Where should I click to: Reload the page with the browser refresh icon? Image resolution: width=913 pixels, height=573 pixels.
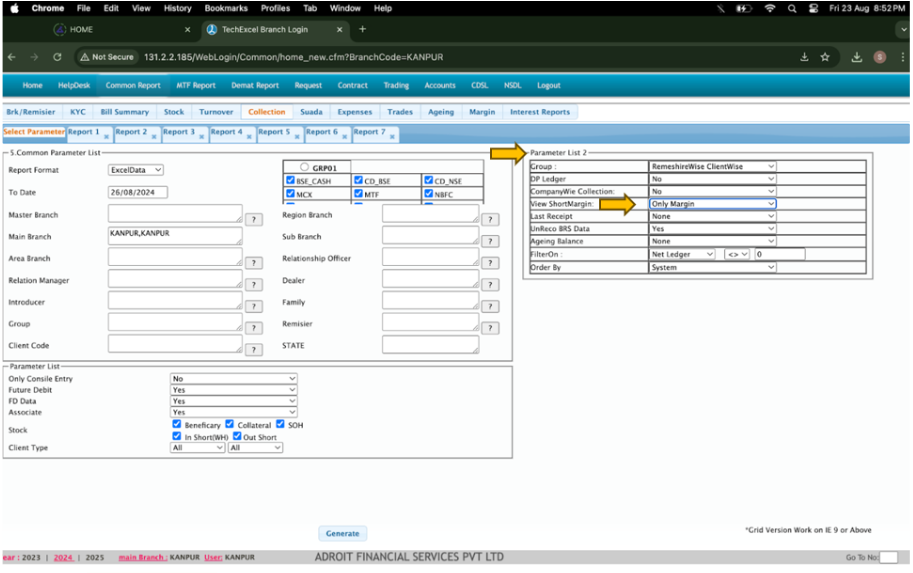pyautogui.click(x=57, y=57)
